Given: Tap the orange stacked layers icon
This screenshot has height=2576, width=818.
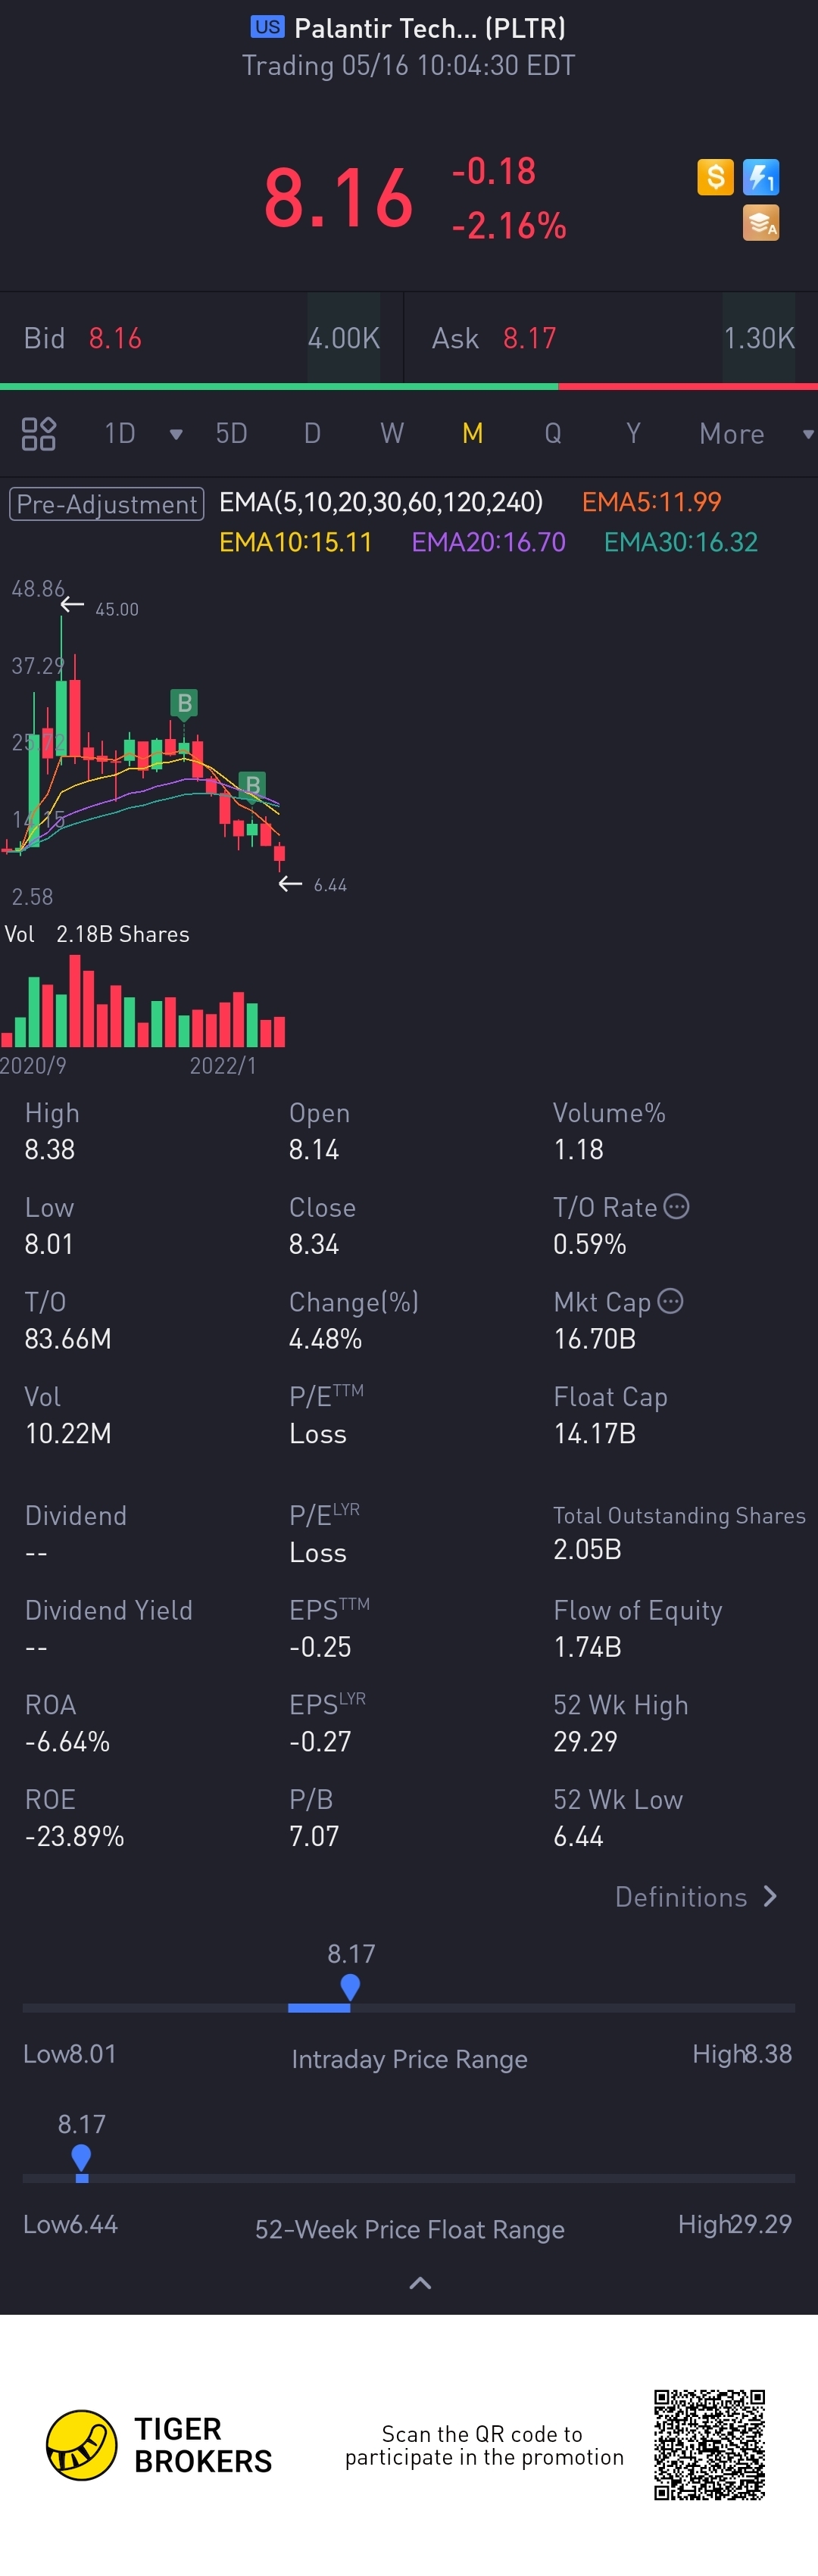Looking at the screenshot, I should (x=761, y=223).
